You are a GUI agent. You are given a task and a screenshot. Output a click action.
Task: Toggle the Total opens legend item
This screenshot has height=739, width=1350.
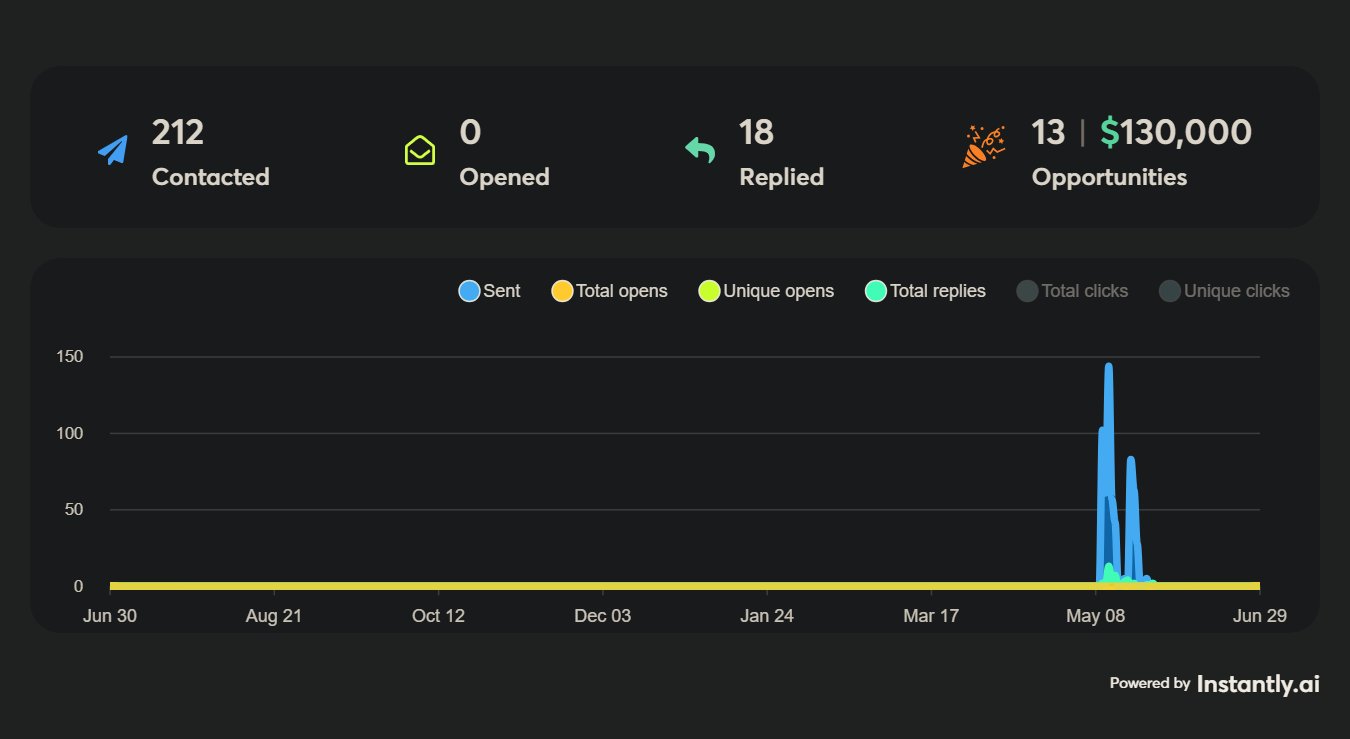click(609, 291)
